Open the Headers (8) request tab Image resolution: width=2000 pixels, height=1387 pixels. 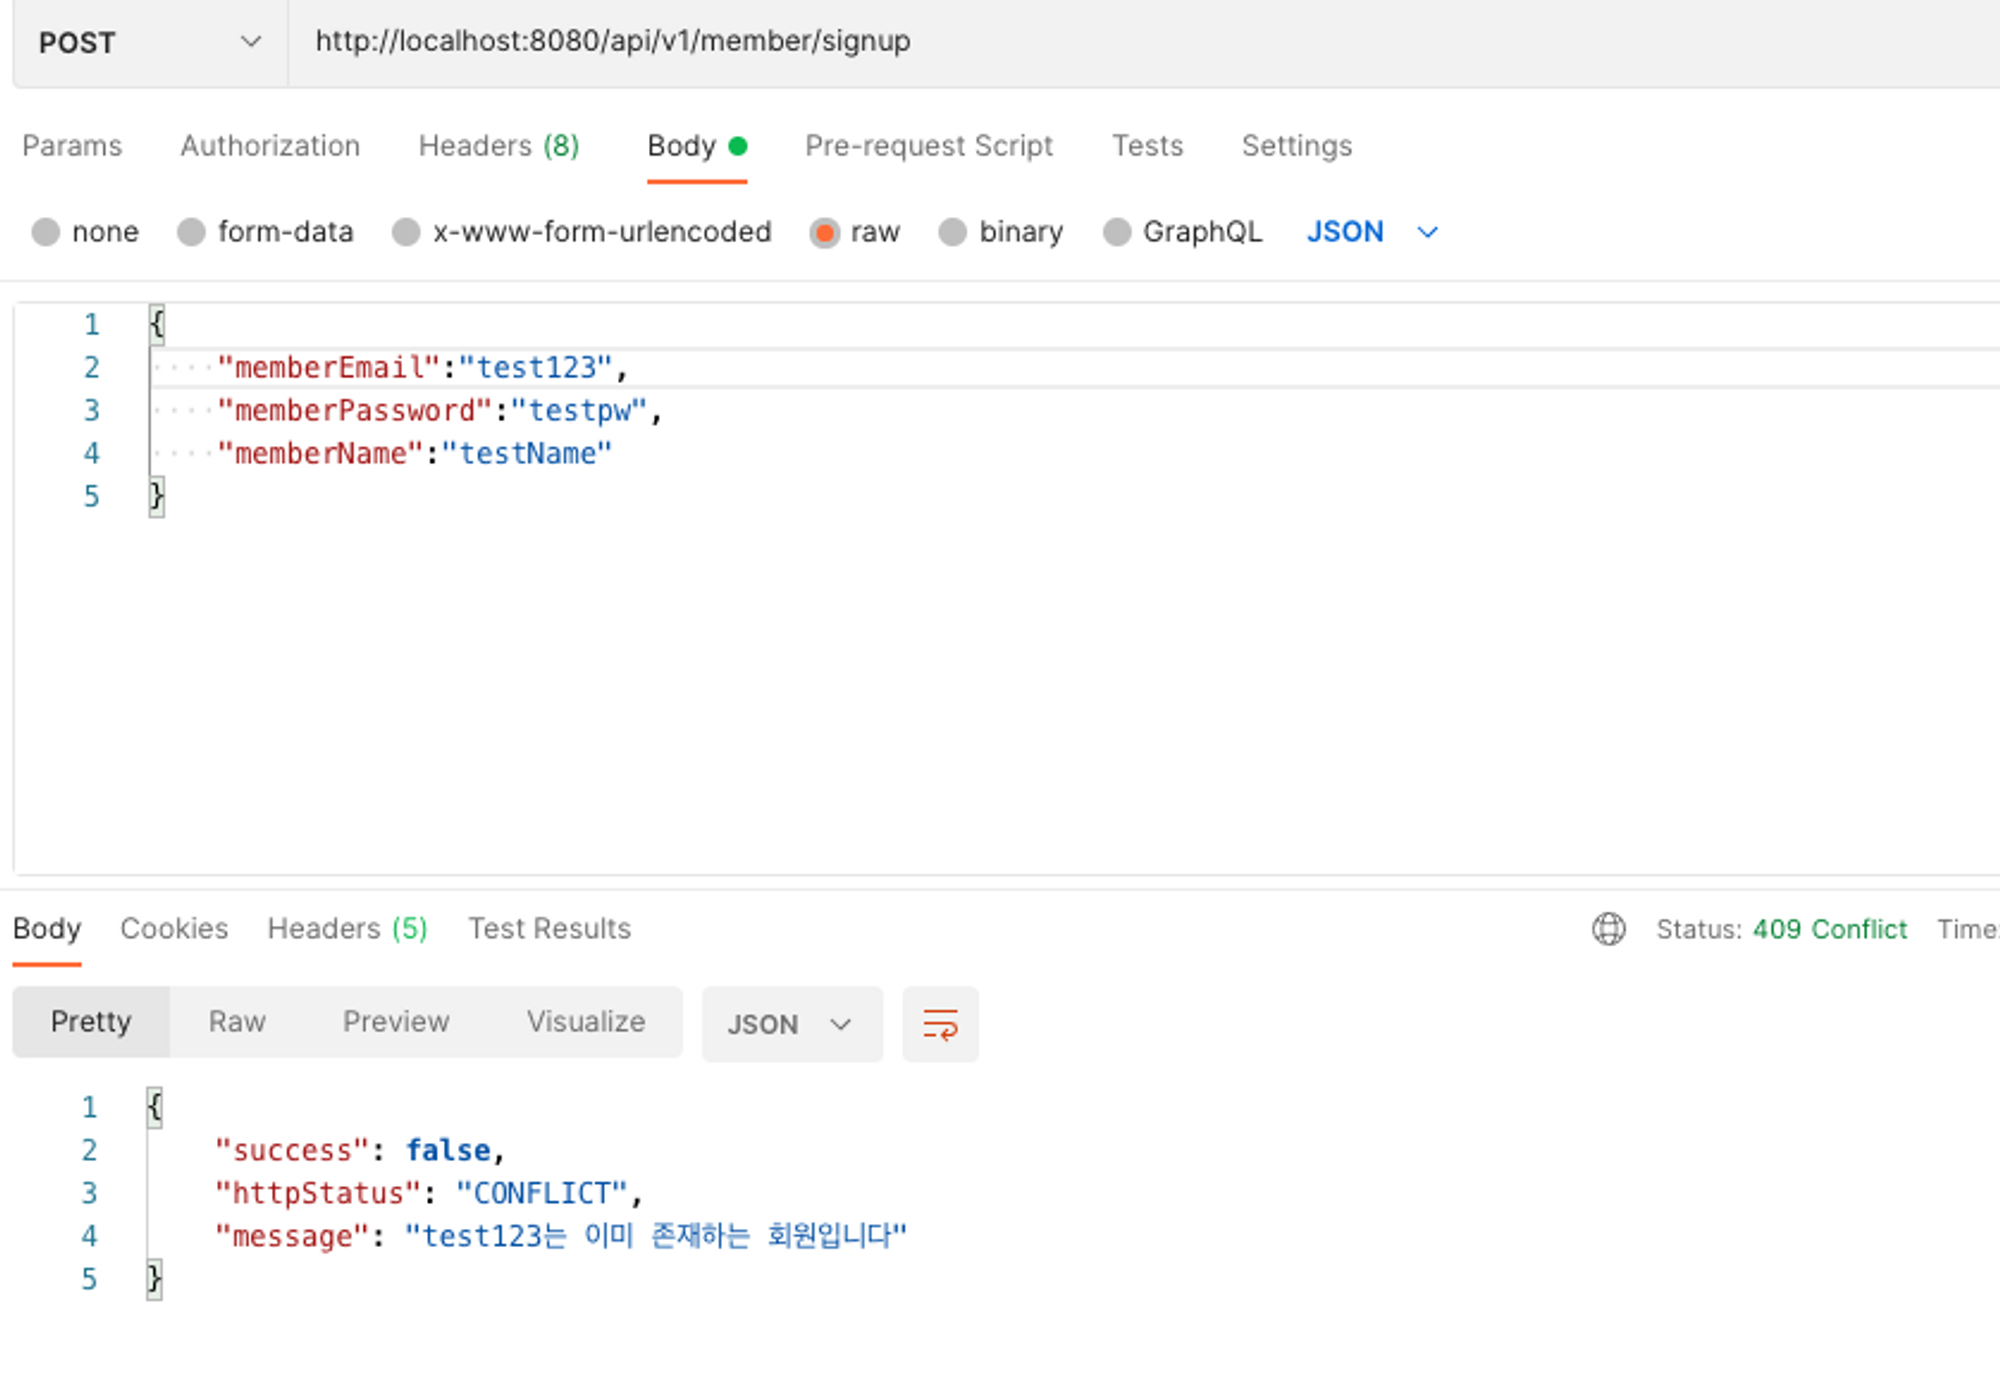point(498,146)
